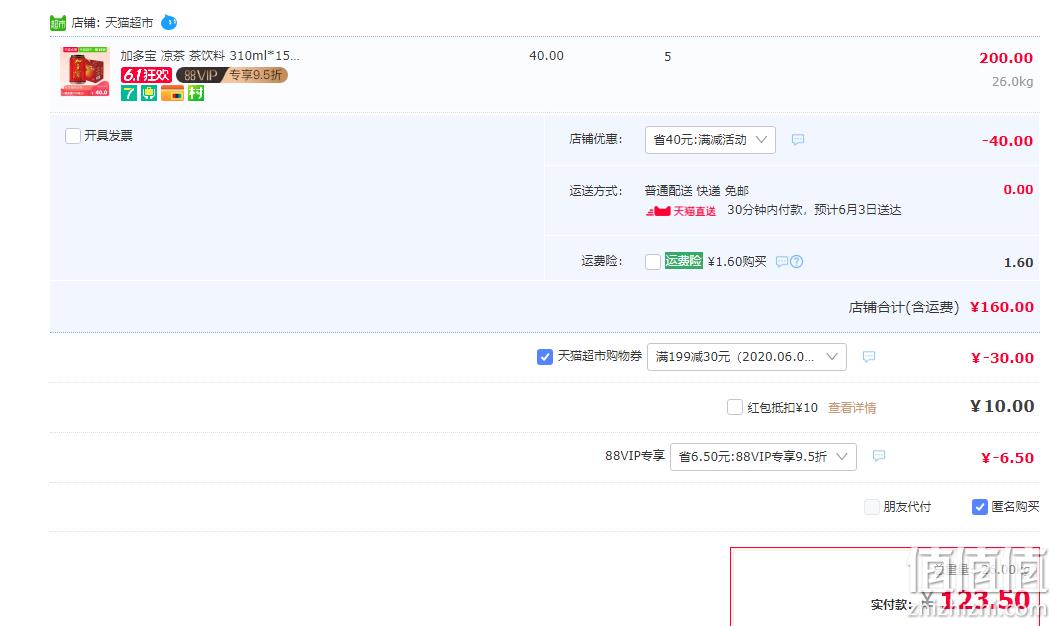Click the green Tmall Supermarket store icon
The image size is (1057, 626).
coord(58,23)
